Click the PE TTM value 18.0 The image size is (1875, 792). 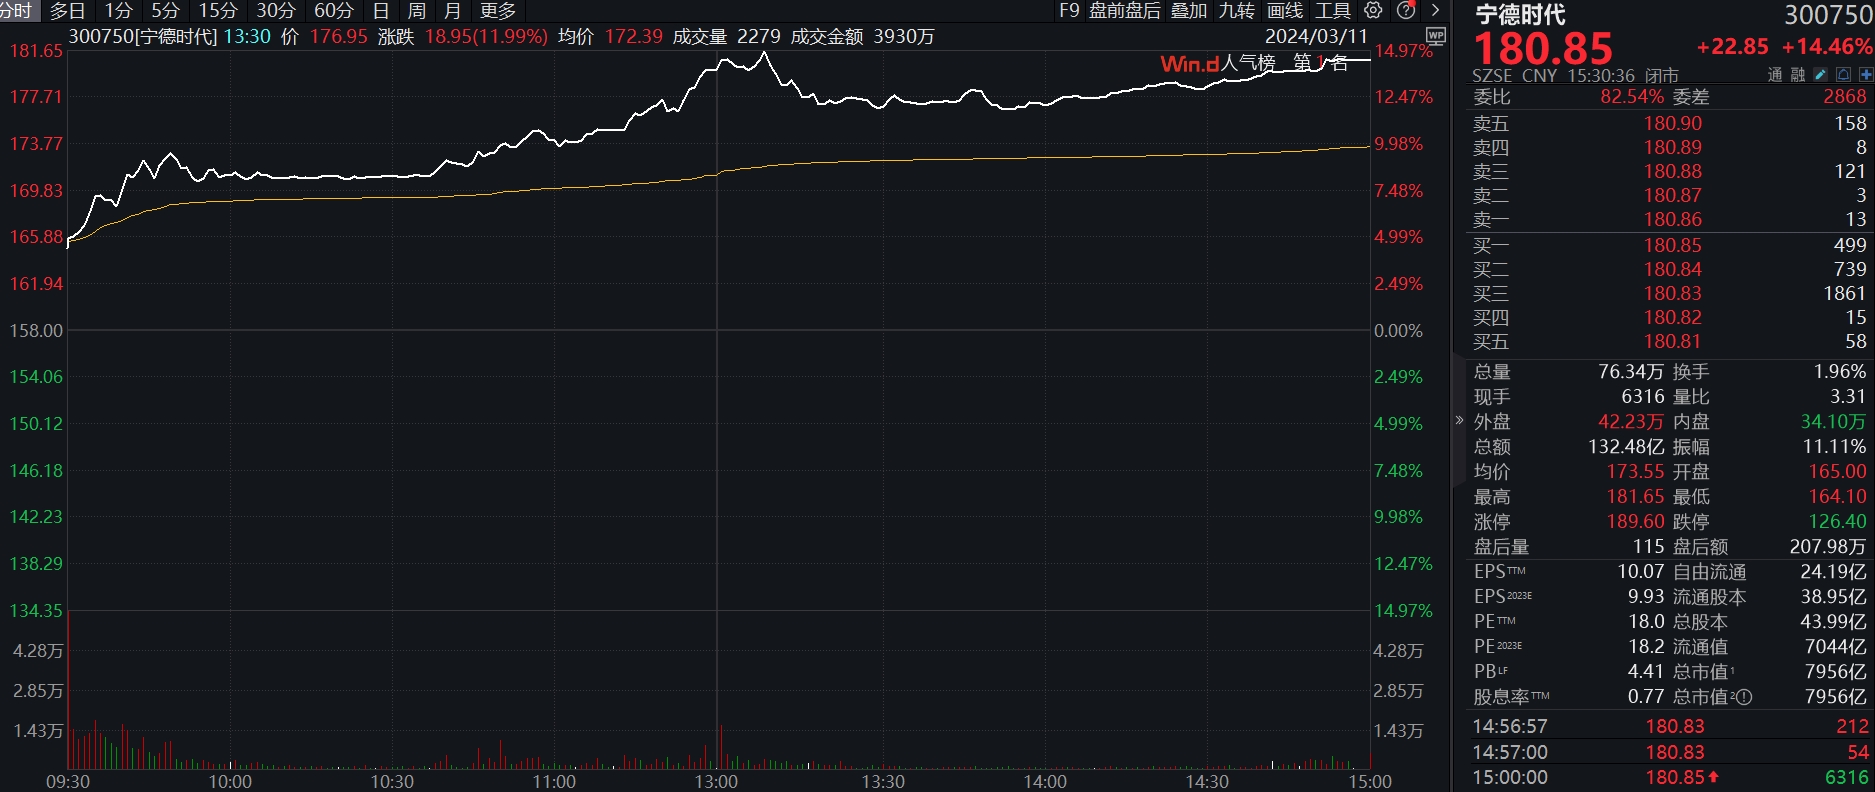coord(1646,621)
